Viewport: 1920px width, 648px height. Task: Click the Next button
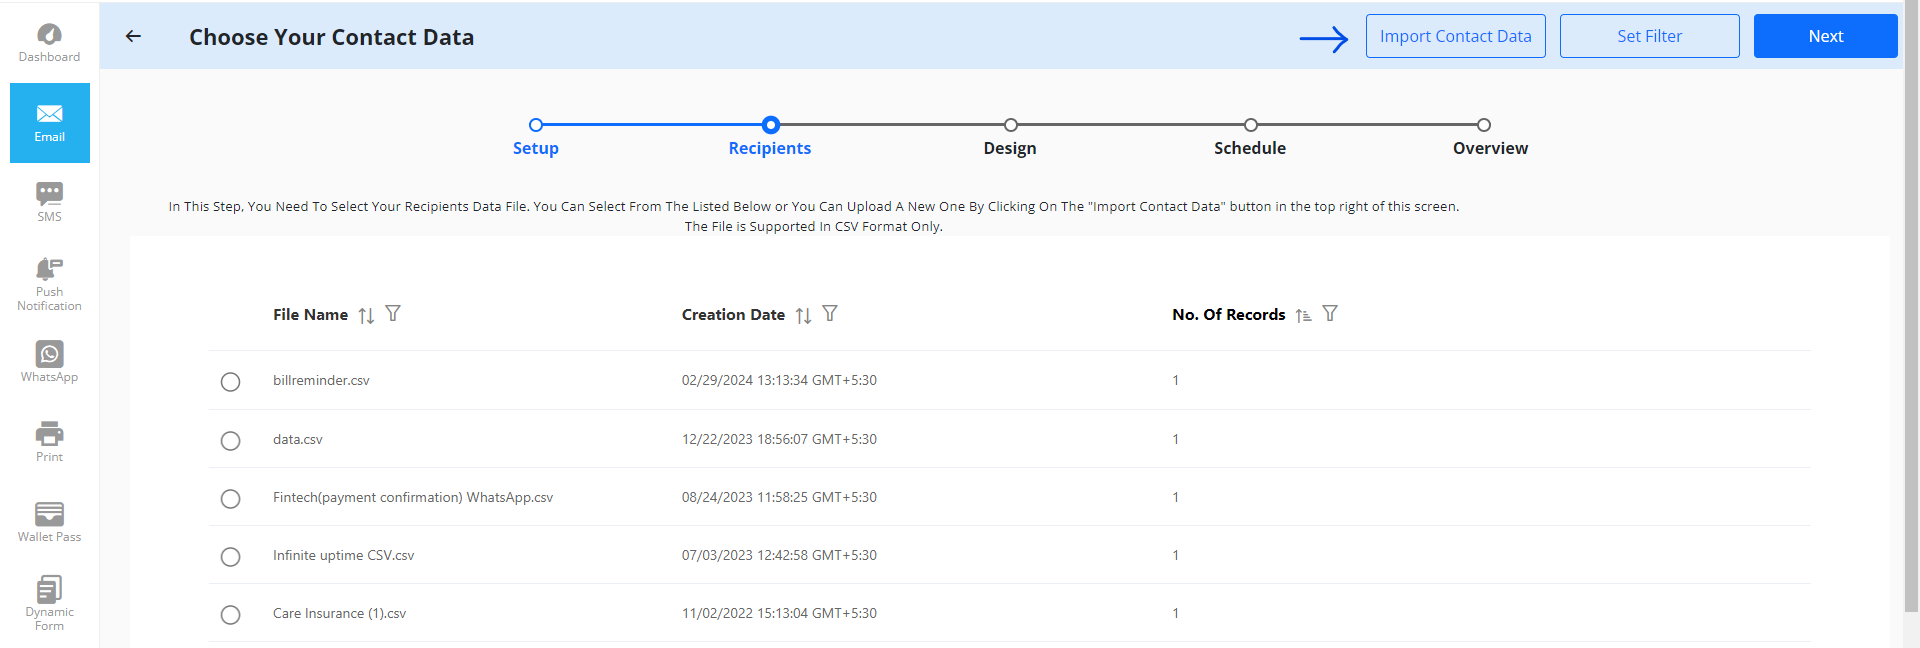click(x=1825, y=36)
